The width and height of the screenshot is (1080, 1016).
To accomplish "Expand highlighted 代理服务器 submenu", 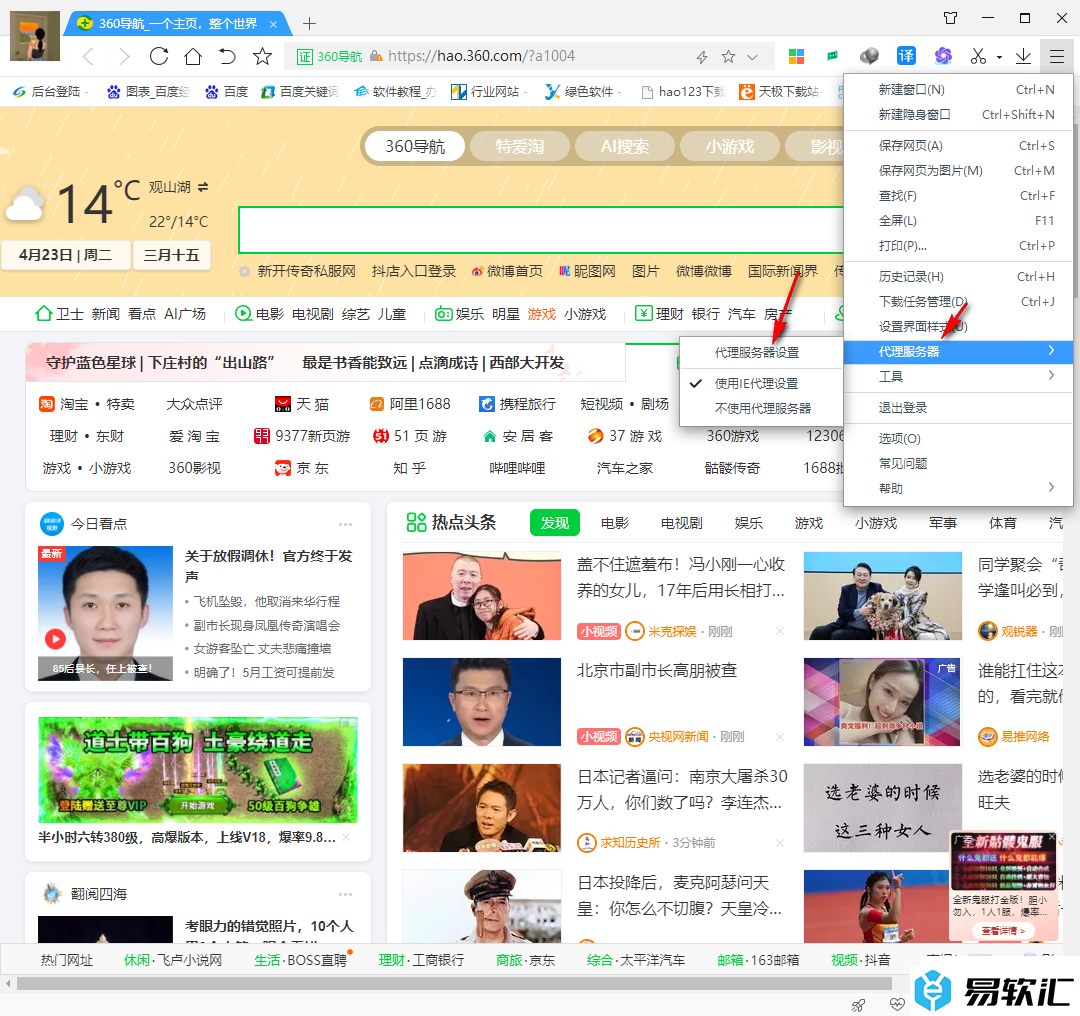I will (958, 351).
